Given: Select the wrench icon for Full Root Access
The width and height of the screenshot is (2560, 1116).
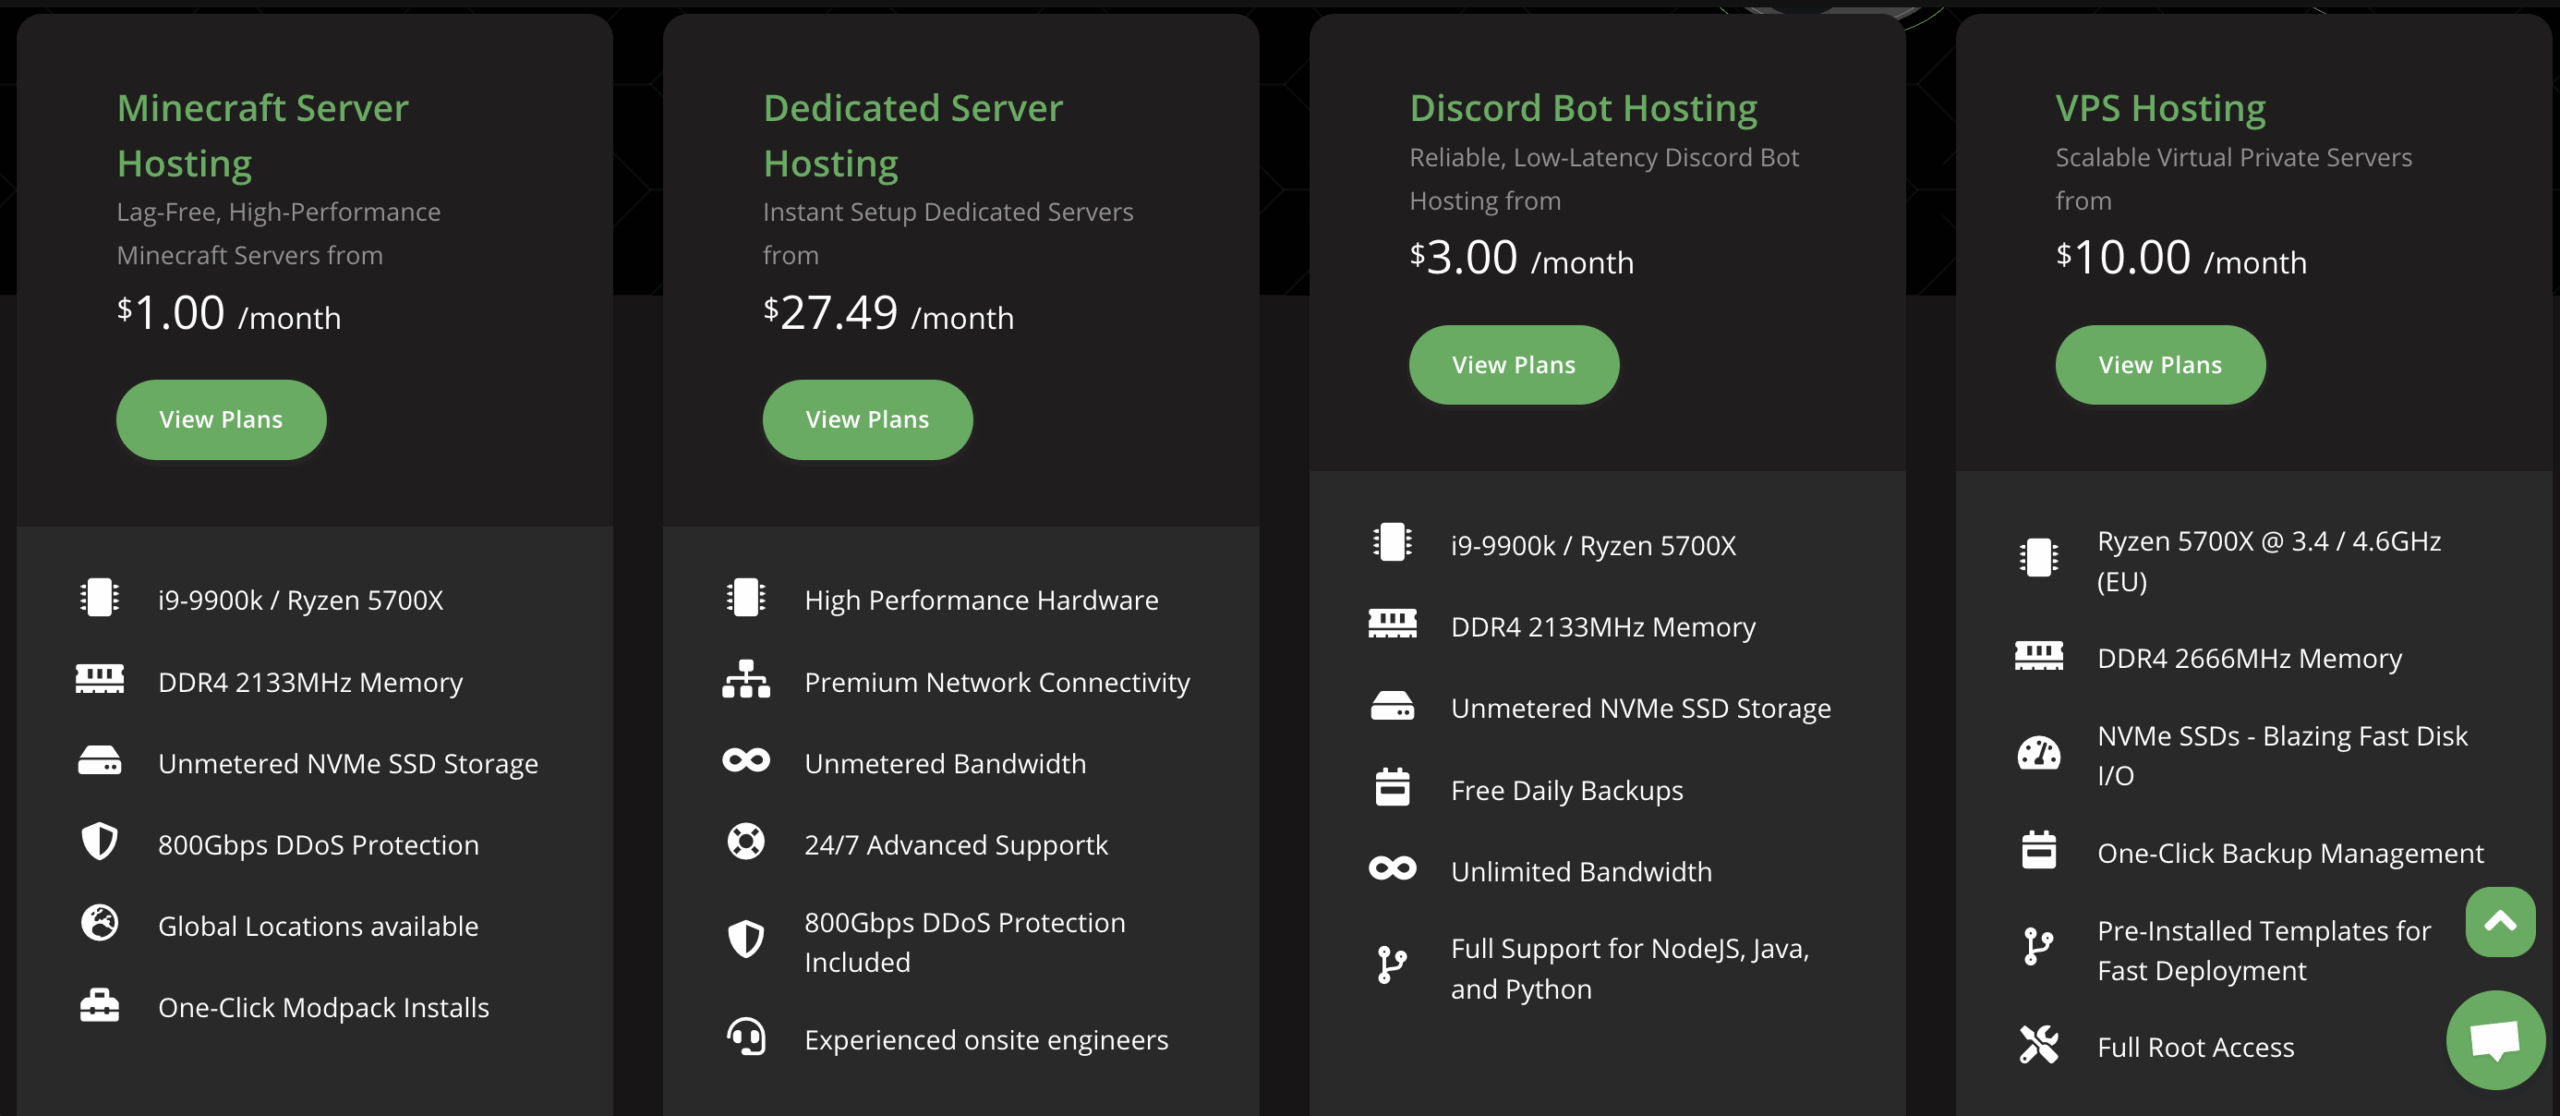Looking at the screenshot, I should [2040, 1046].
